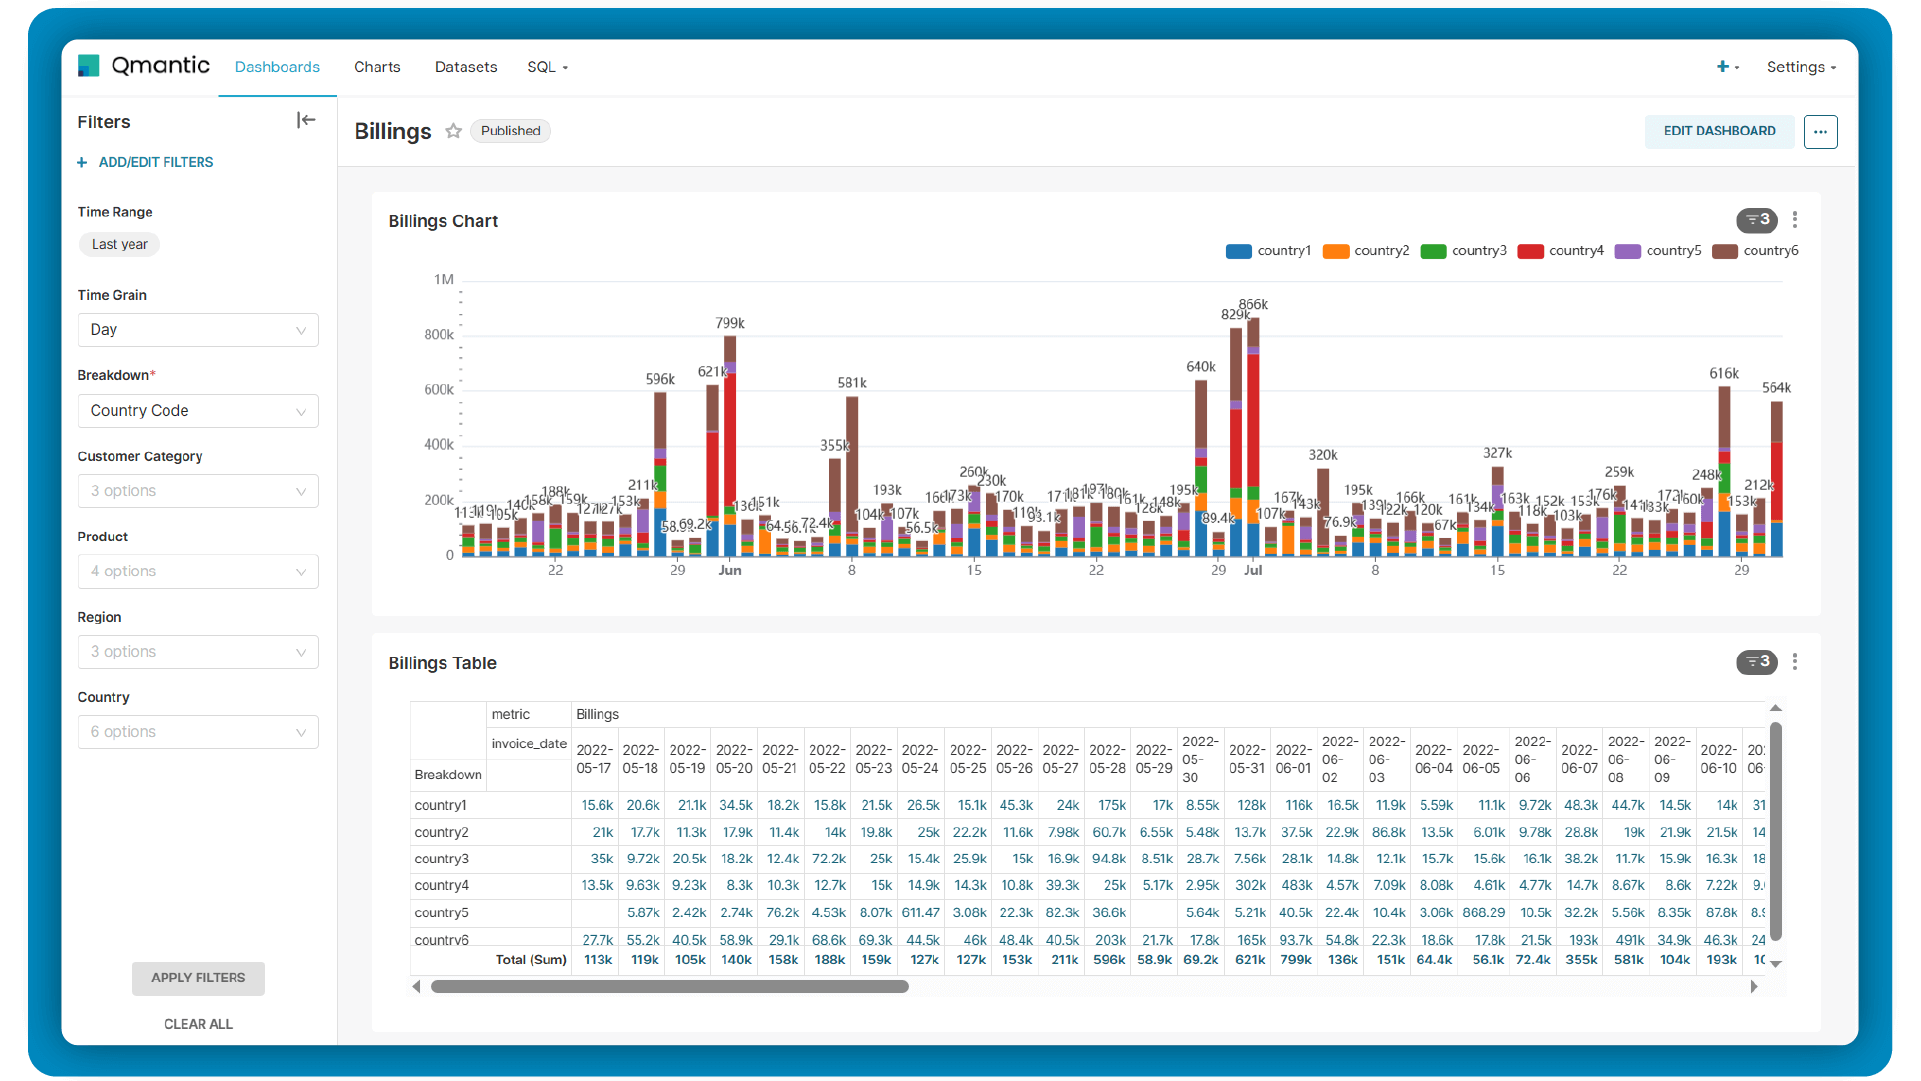Screen dimensions: 1921x1081
Task: Open Billings Chart kebab options menu
Action: coord(1795,220)
